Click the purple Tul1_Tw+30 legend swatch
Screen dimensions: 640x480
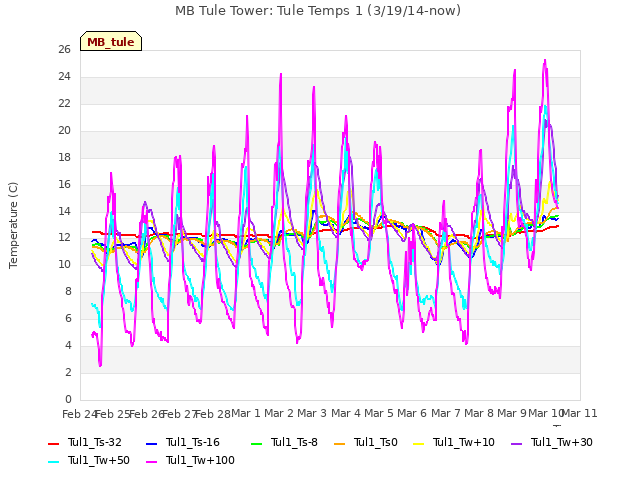pos(517,443)
